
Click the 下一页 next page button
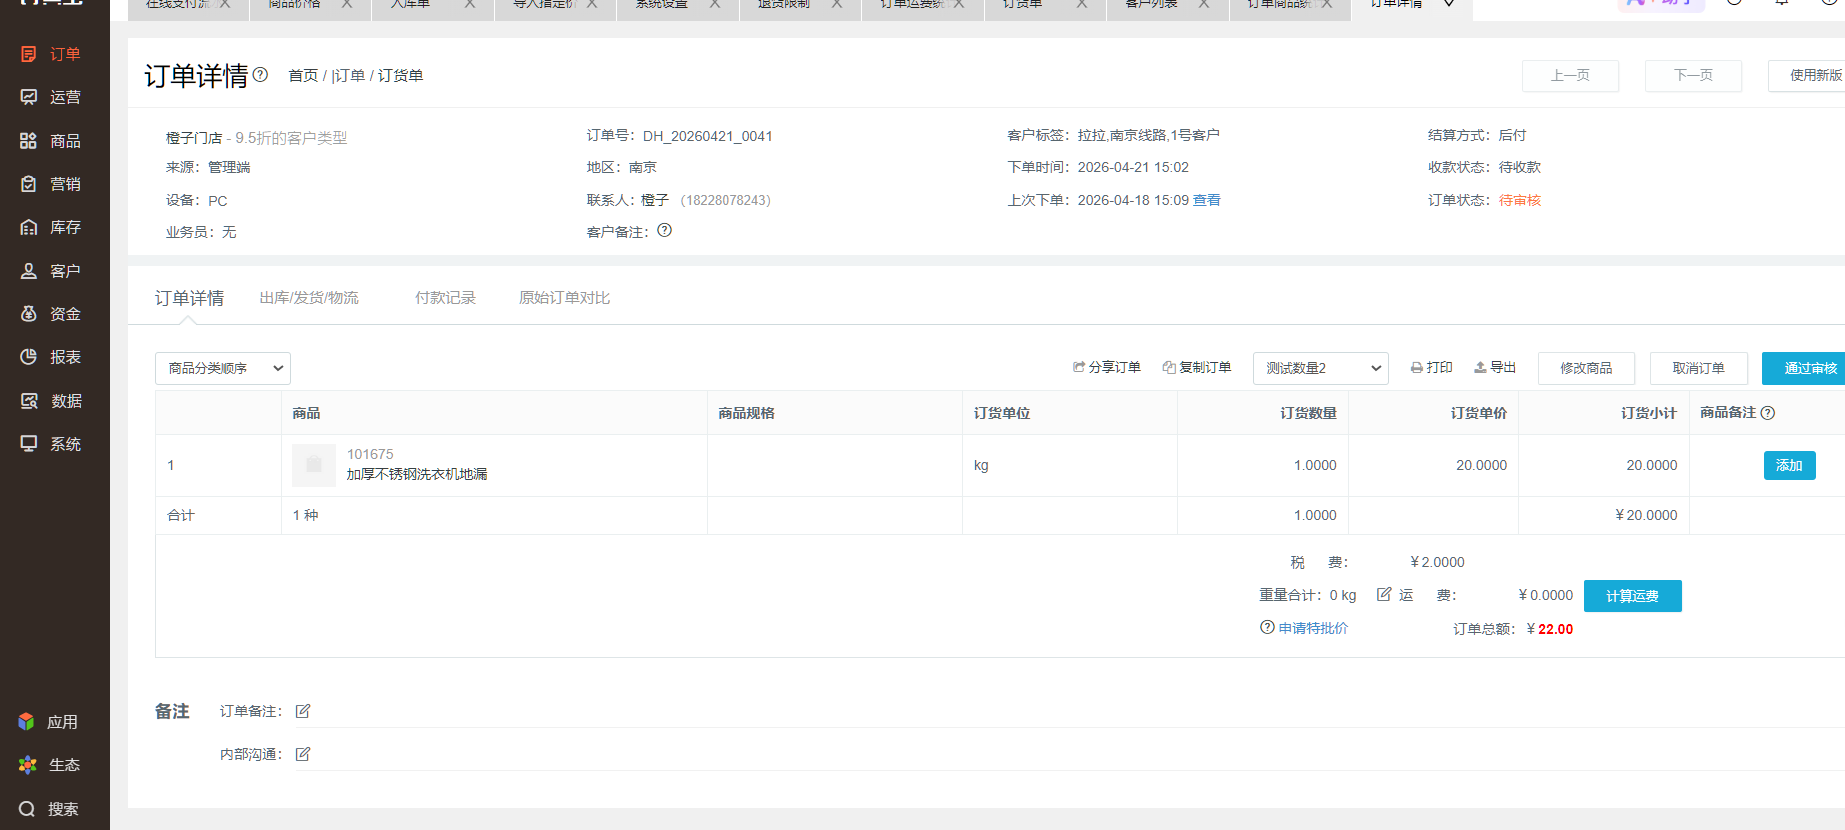(x=1693, y=76)
